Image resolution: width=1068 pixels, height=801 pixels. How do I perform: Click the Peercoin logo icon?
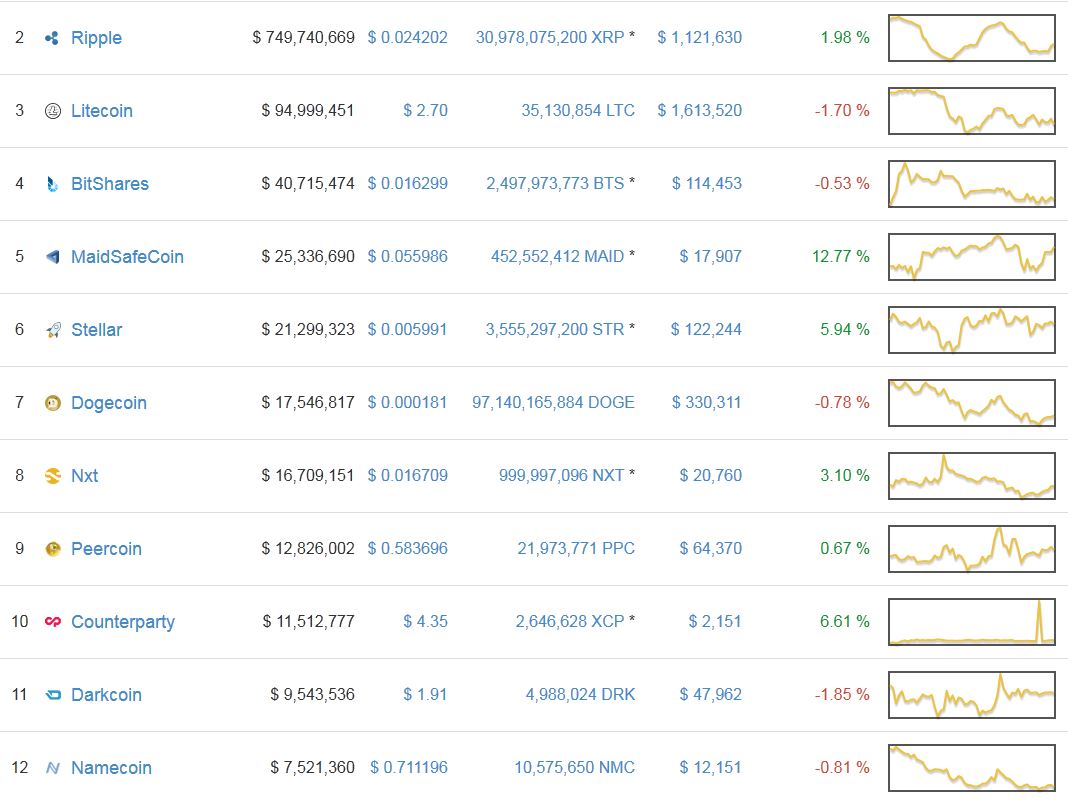[x=52, y=549]
